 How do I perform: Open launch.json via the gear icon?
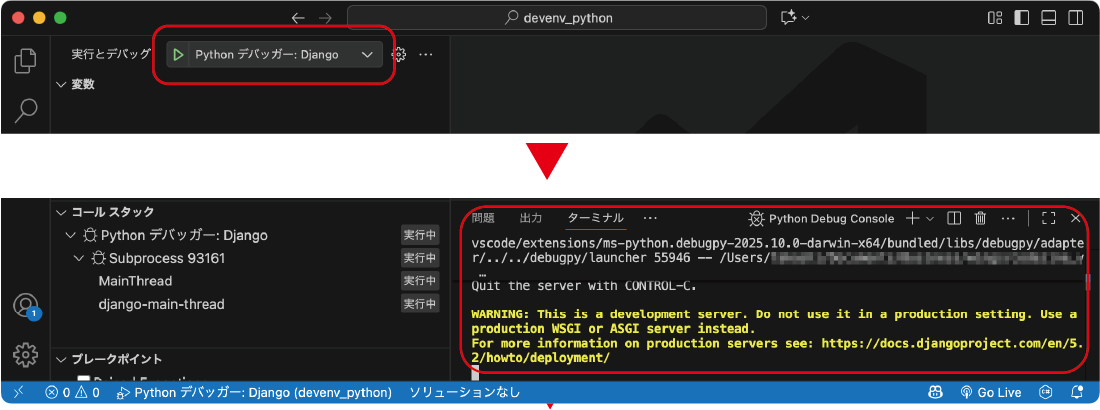click(x=399, y=54)
